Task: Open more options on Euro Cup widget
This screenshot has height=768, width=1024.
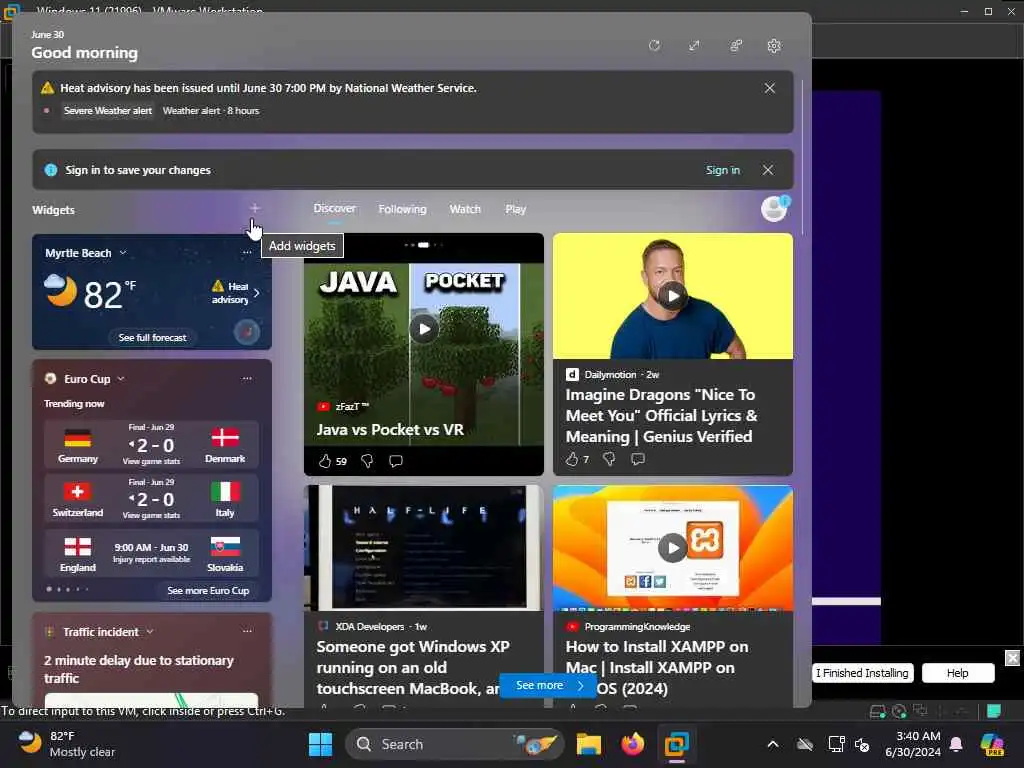Action: (x=247, y=379)
